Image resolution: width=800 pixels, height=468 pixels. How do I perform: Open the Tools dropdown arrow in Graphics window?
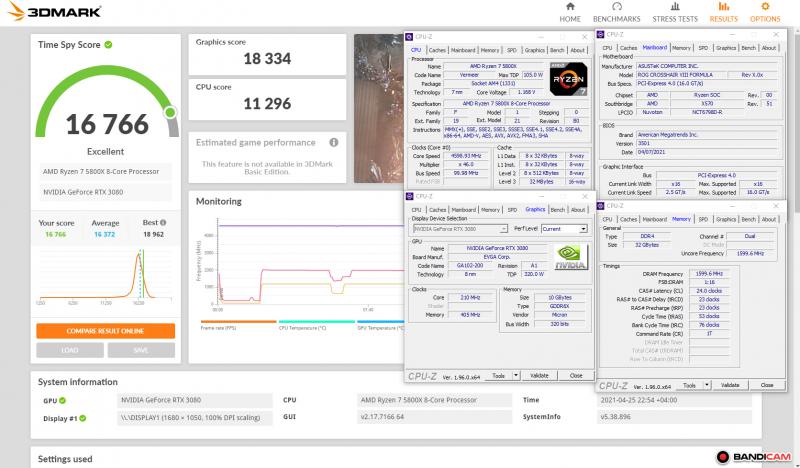point(515,375)
